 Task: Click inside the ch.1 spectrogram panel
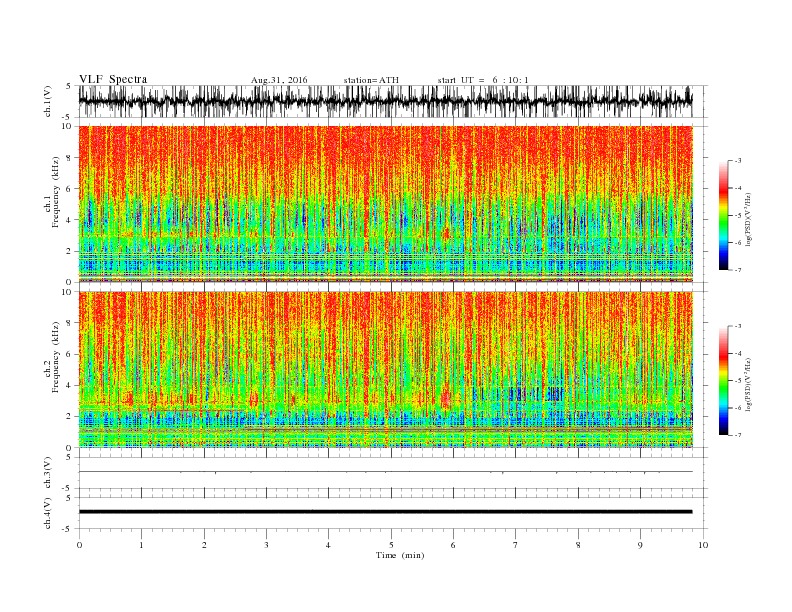pyautogui.click(x=386, y=204)
